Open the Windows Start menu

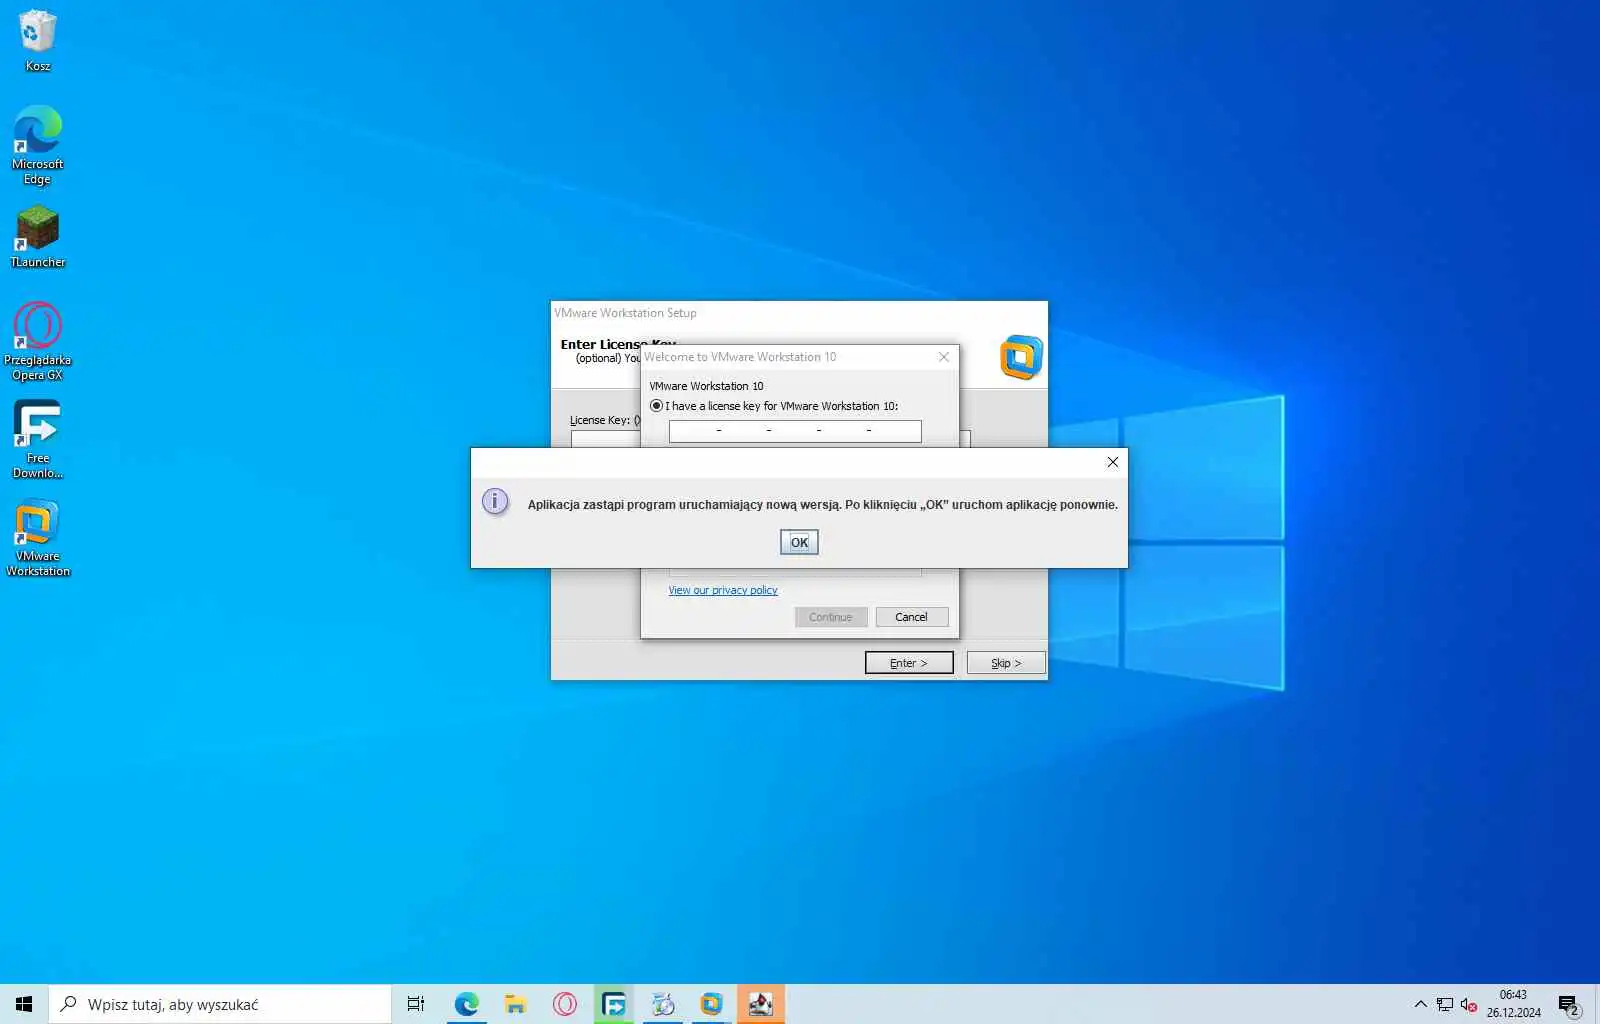[24, 1004]
